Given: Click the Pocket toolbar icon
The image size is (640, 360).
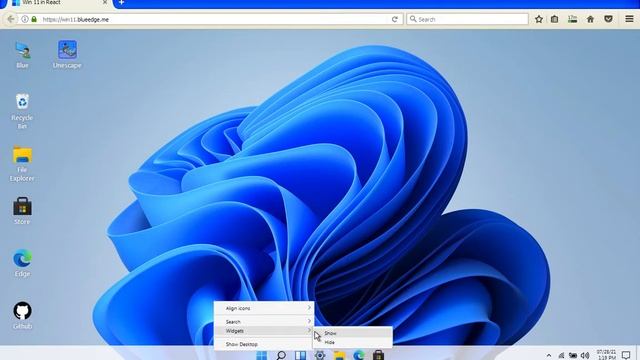Looking at the screenshot, I should coord(608,19).
